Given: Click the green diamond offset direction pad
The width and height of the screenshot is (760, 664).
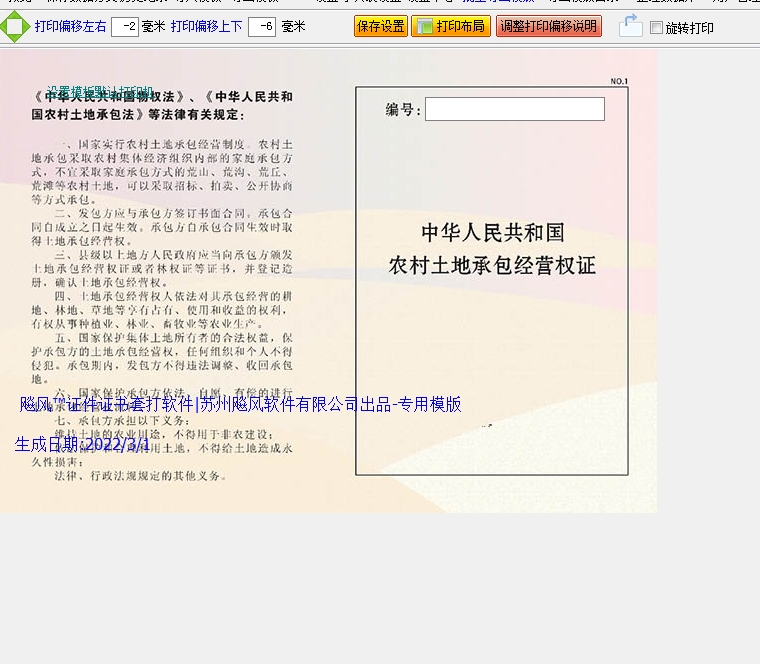Looking at the screenshot, I should [14, 26].
